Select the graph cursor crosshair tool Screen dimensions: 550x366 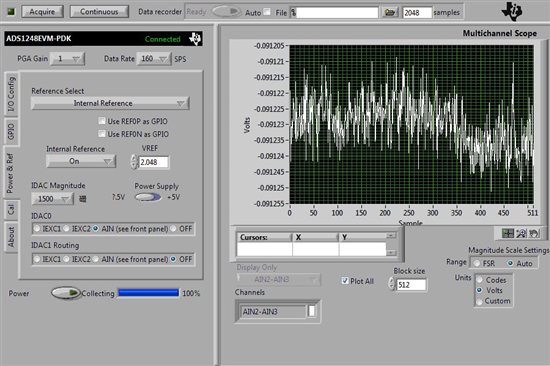508,233
